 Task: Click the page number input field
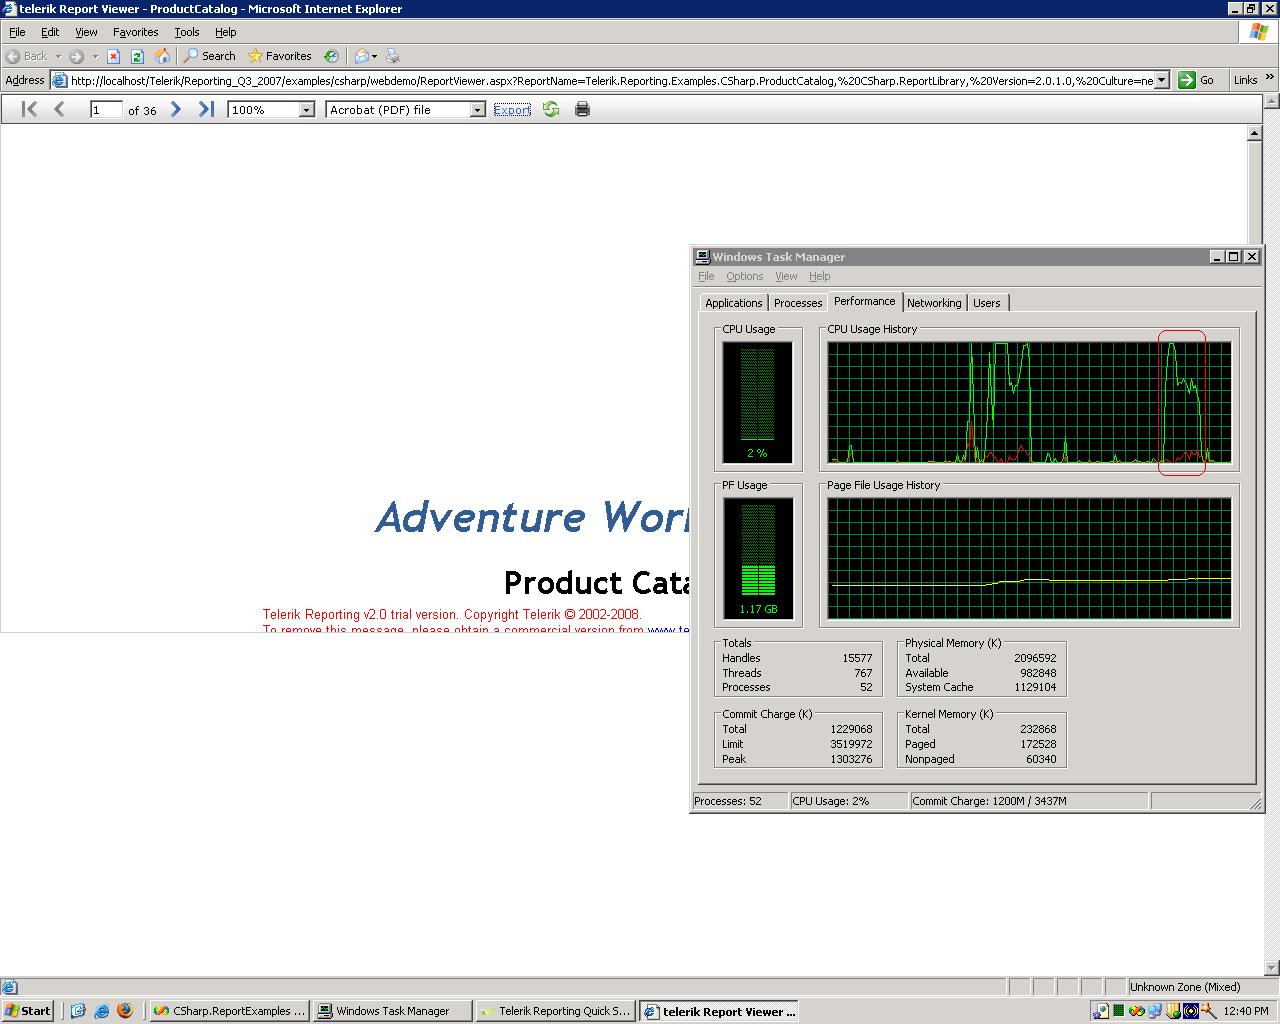(105, 110)
